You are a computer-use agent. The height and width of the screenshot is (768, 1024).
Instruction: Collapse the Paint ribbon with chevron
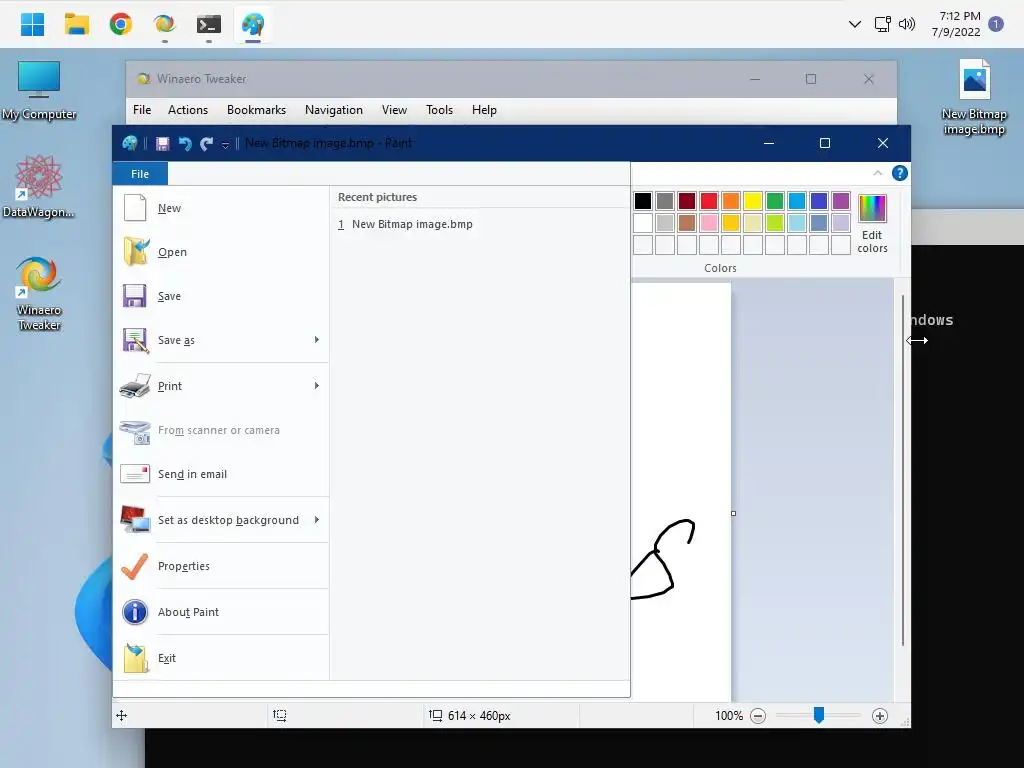pos(878,173)
